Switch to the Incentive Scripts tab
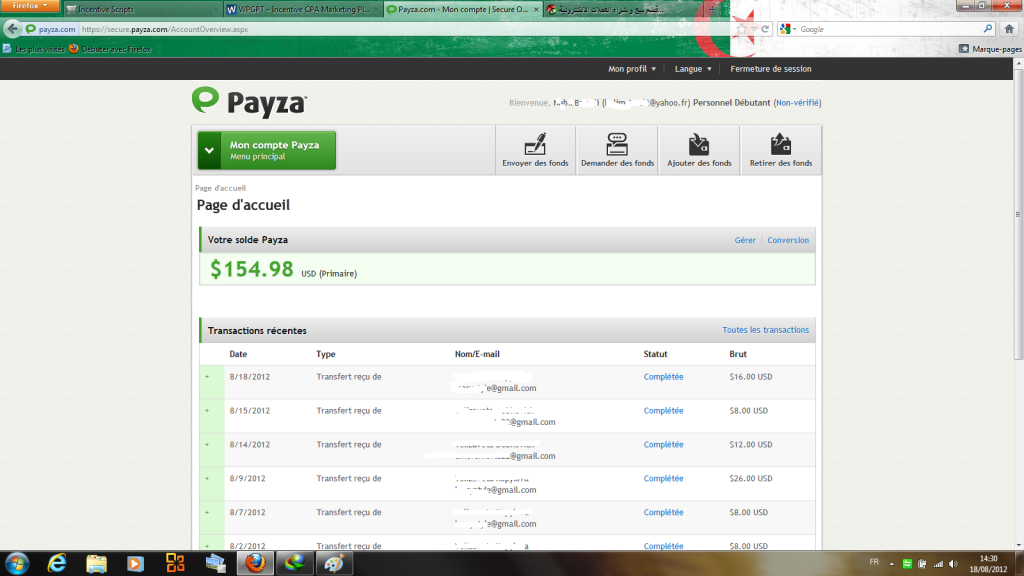The width and height of the screenshot is (1024, 576). (142, 9)
